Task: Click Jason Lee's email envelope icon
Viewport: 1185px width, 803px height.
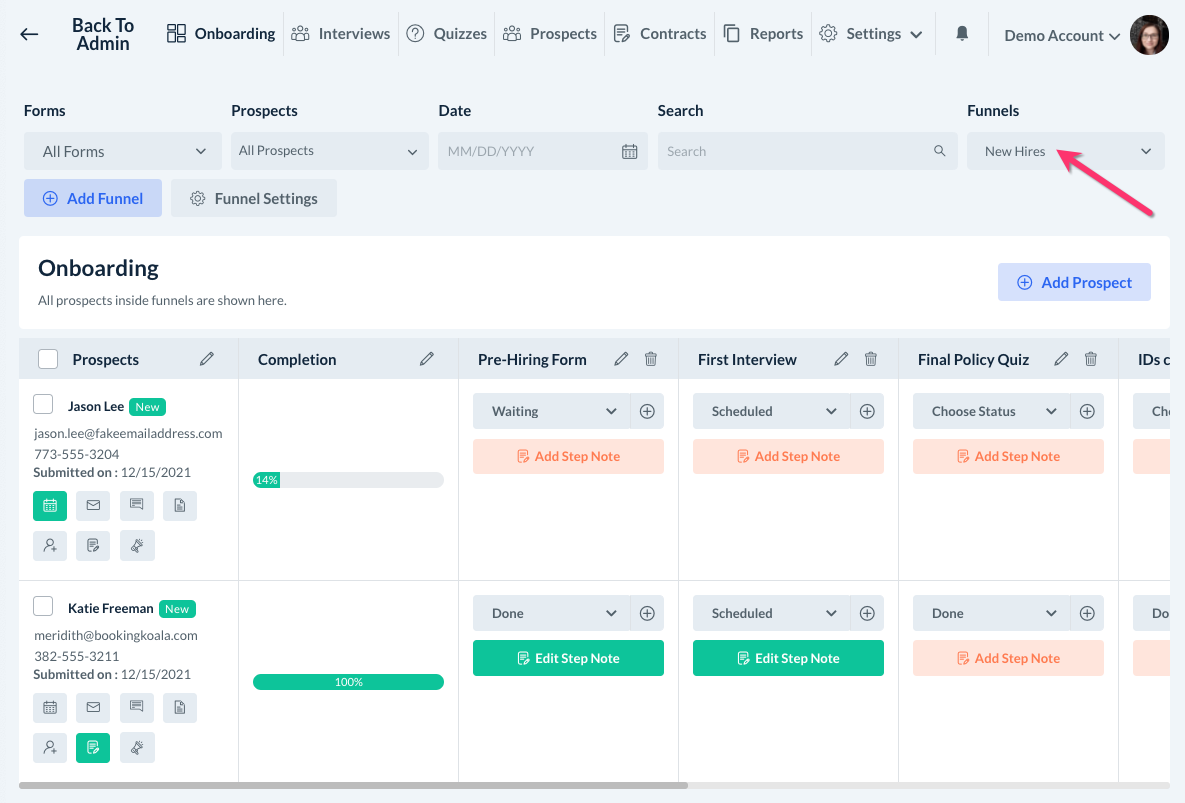Action: coord(93,506)
